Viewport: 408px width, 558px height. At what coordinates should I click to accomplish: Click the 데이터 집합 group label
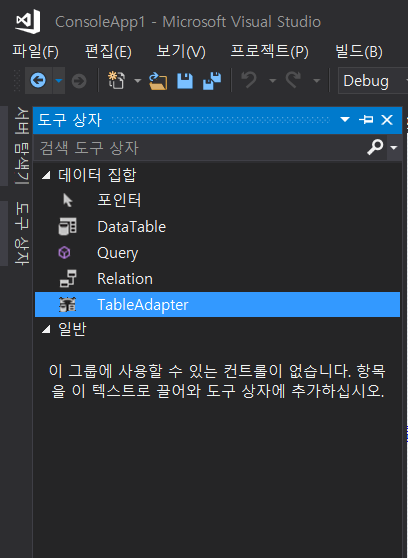[x=97, y=175]
